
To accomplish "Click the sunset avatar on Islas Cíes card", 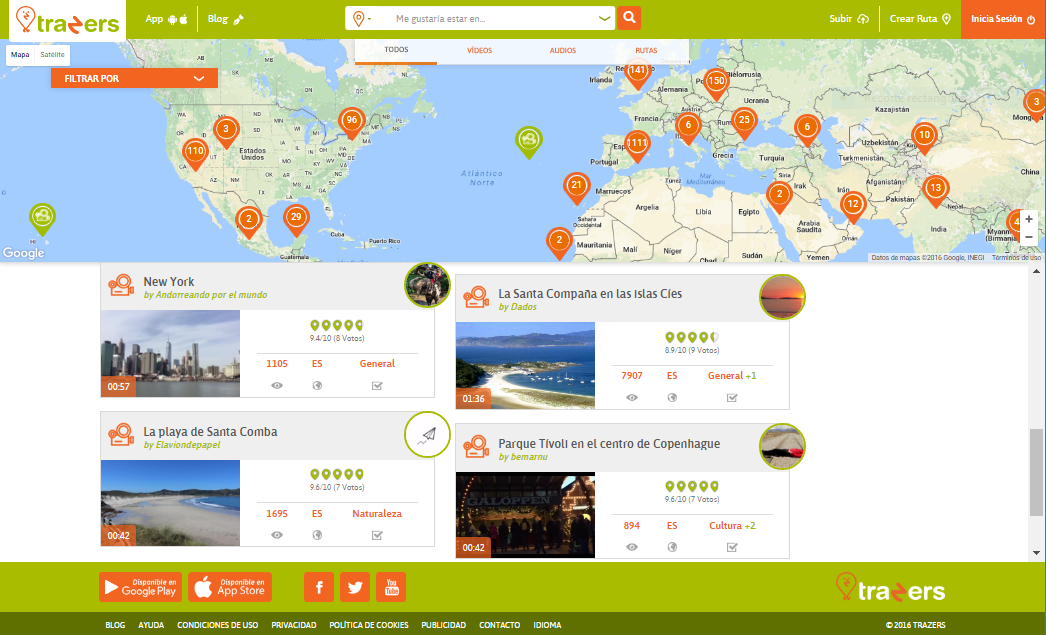I will pos(782,297).
